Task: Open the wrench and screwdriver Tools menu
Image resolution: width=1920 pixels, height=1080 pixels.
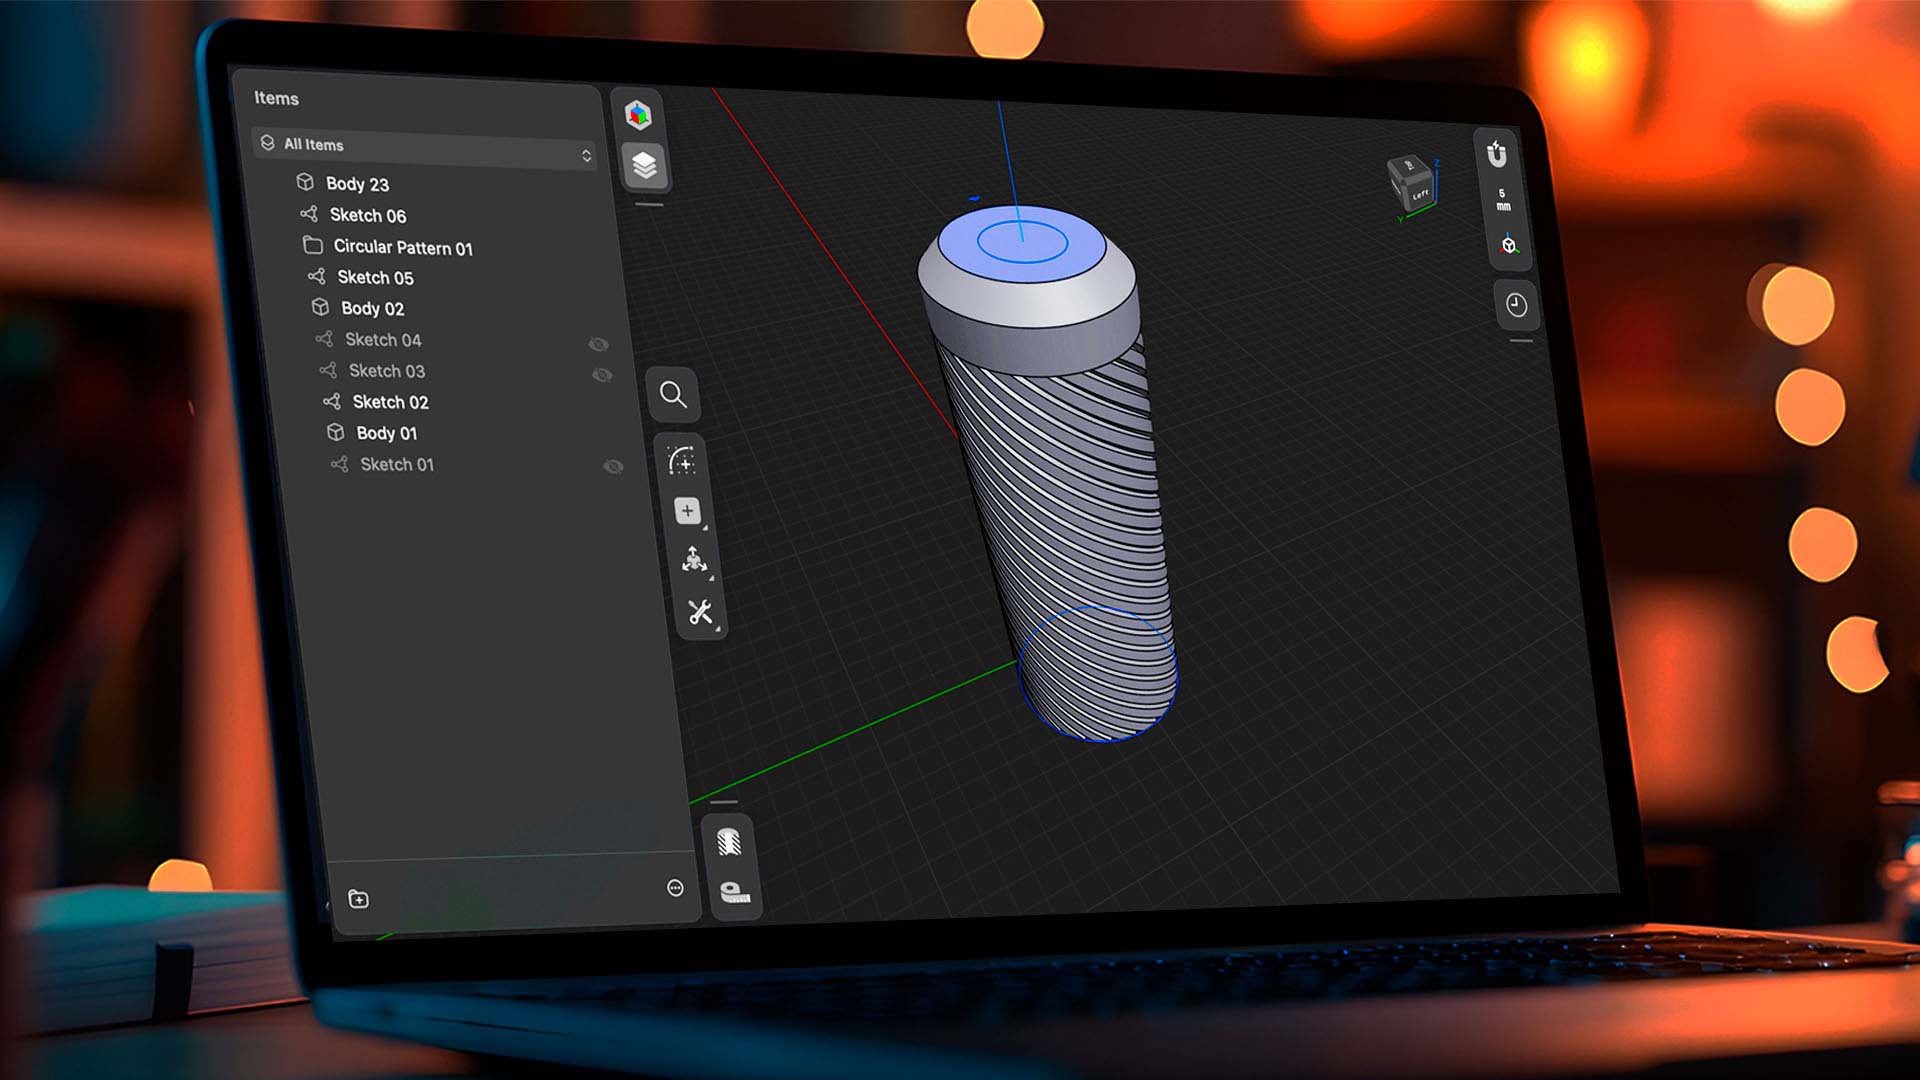Action: pos(700,611)
